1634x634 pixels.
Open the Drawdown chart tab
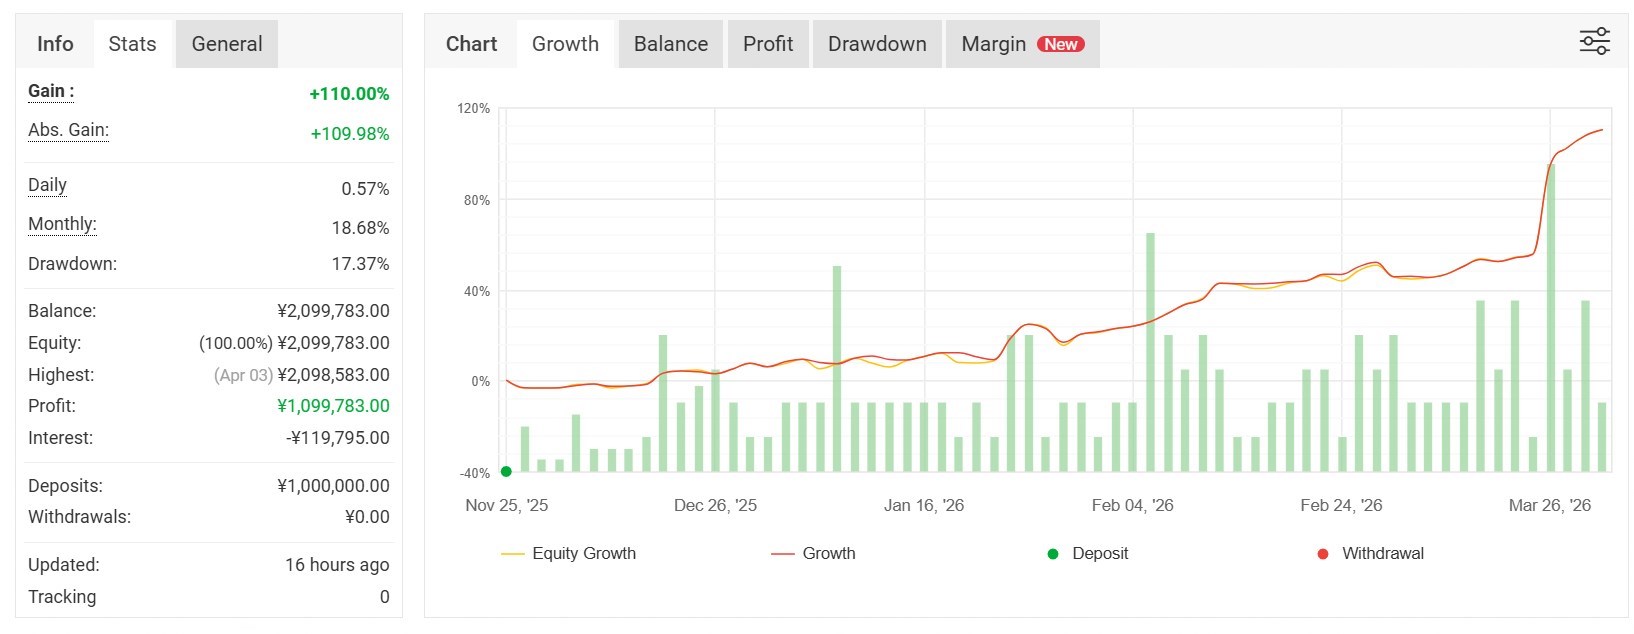[x=877, y=44]
